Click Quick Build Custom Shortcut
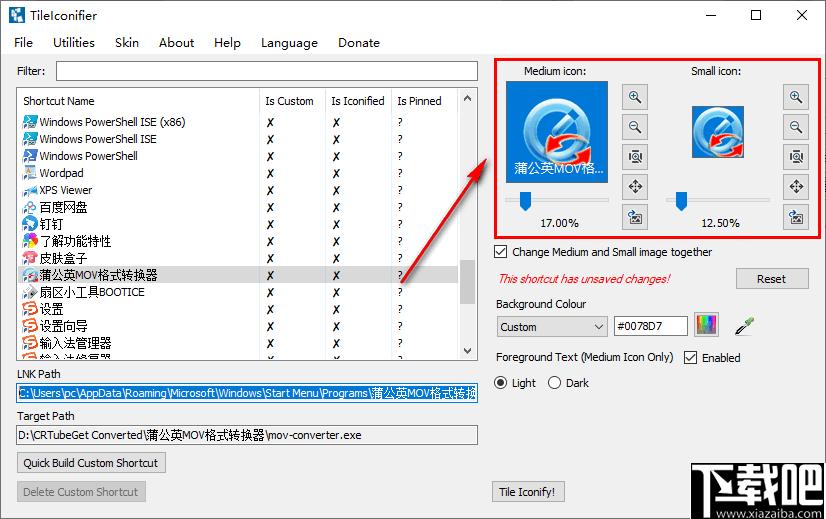 point(91,463)
